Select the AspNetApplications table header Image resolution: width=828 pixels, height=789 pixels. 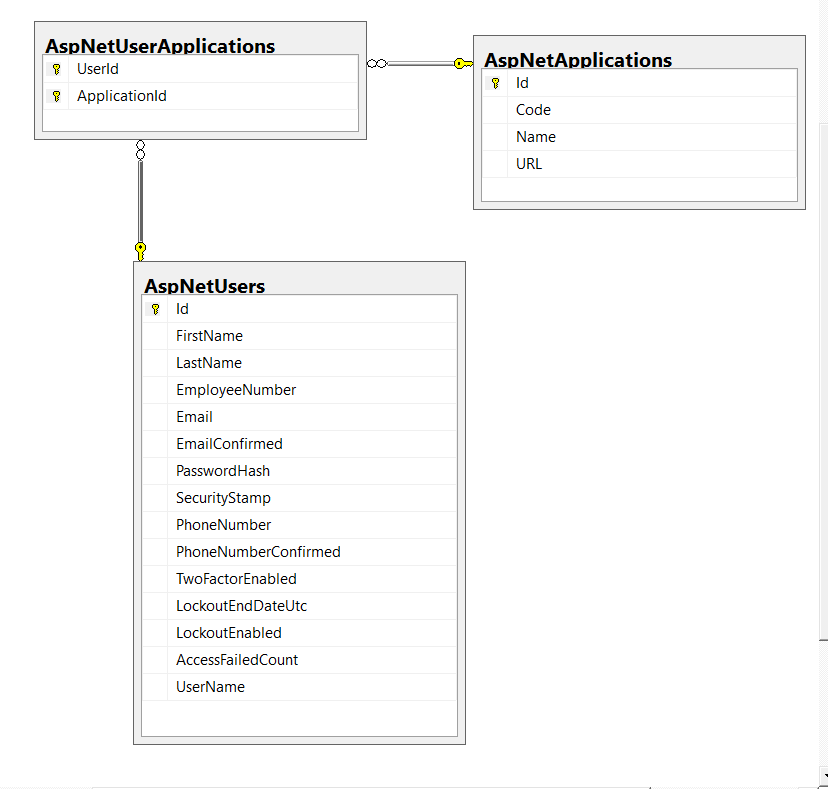[x=578, y=60]
